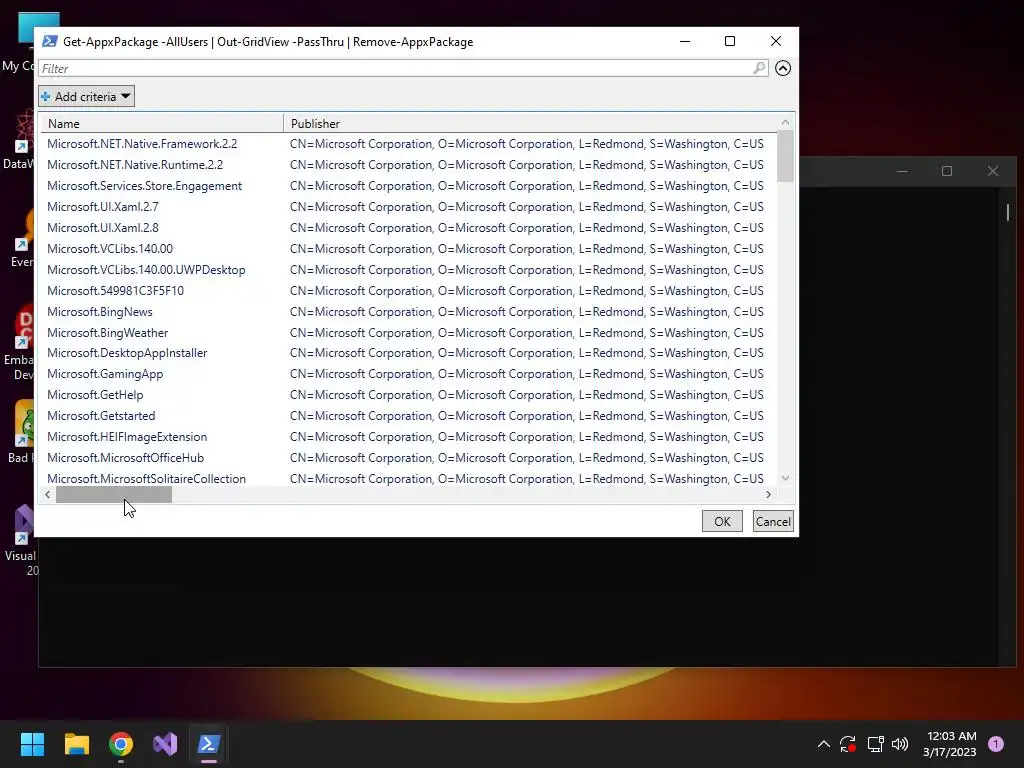
Task: Click publisher cell of Microsoft.BingNews row
Action: [526, 312]
